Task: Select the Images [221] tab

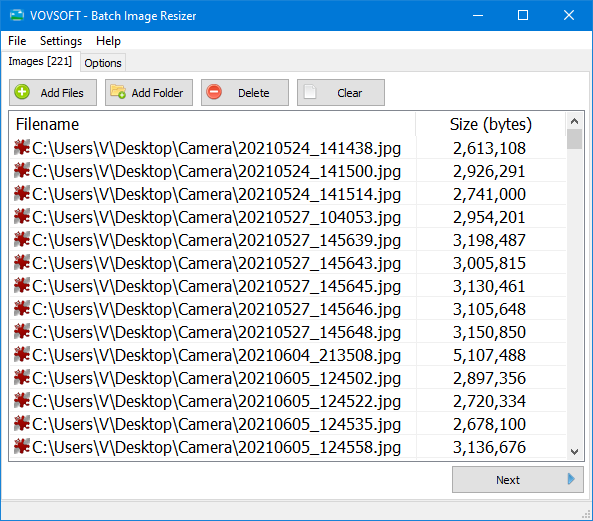Action: click(x=40, y=61)
